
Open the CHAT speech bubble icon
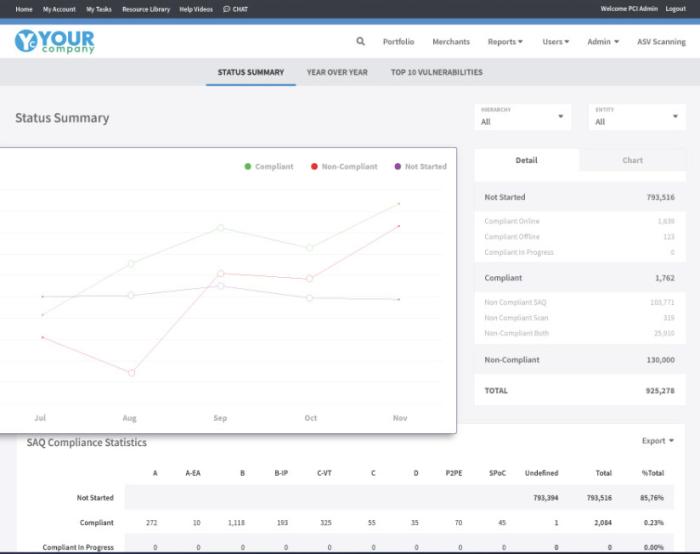tap(227, 9)
